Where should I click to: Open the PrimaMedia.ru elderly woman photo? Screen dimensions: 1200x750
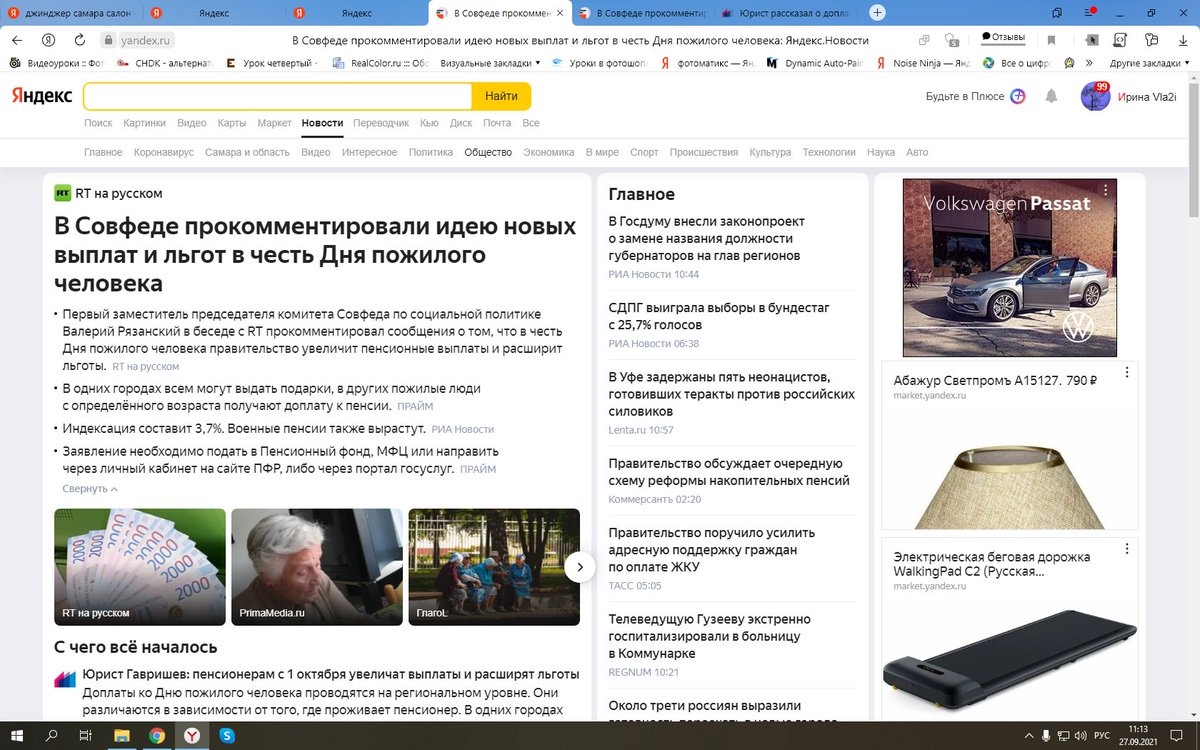[x=317, y=567]
